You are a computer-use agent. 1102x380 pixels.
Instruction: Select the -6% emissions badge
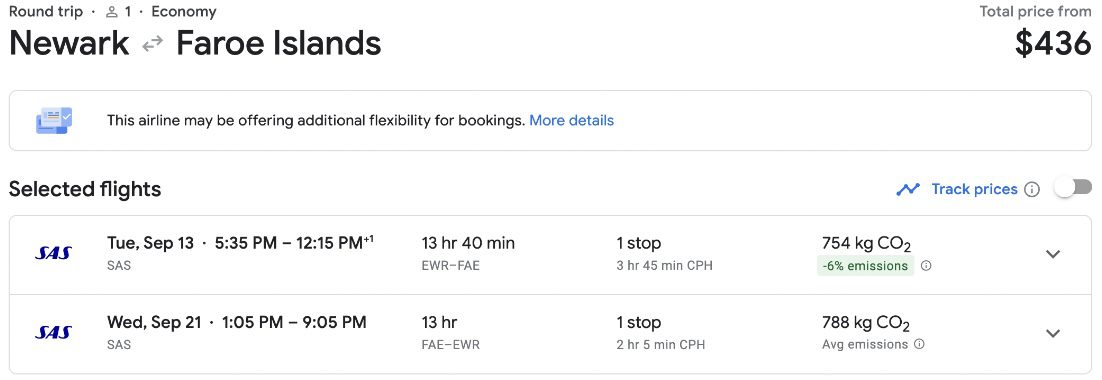(865, 266)
